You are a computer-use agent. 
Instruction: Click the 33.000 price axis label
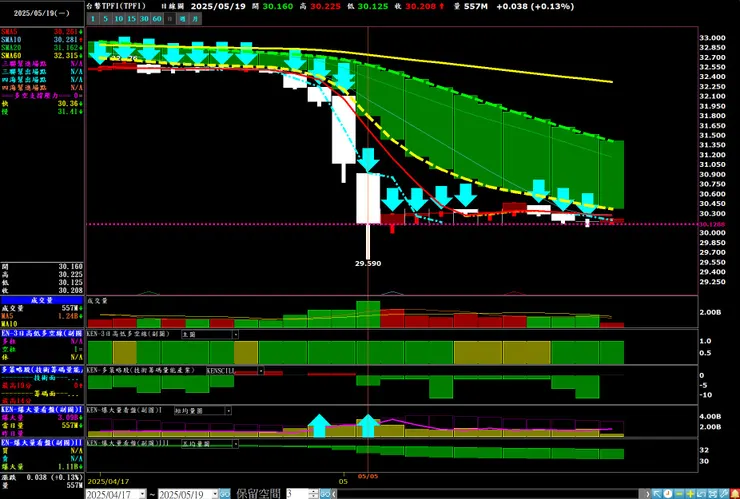pyautogui.click(x=713, y=38)
